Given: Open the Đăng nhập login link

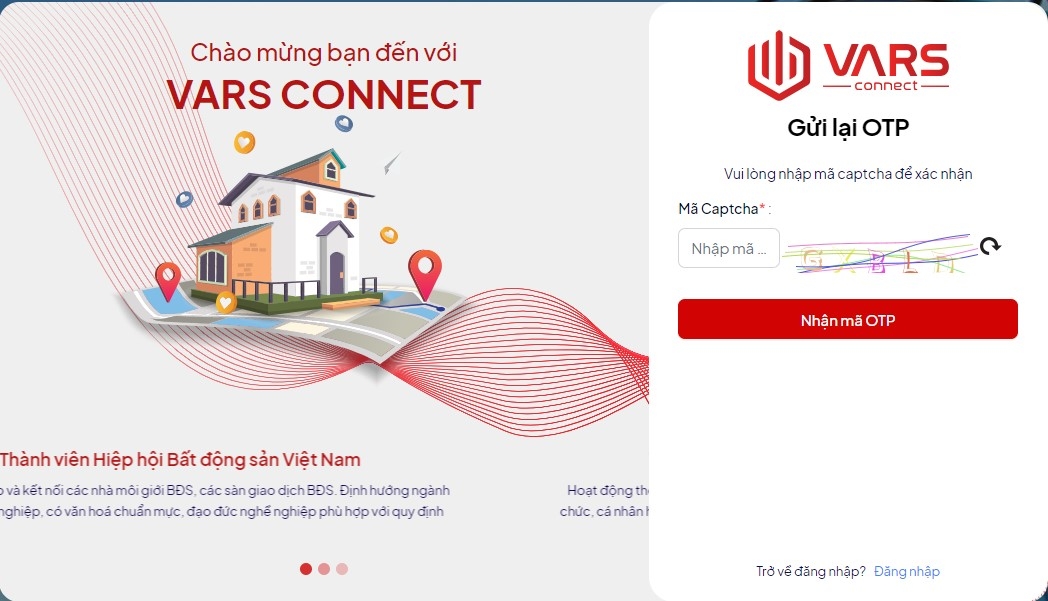Looking at the screenshot, I should [x=906, y=572].
